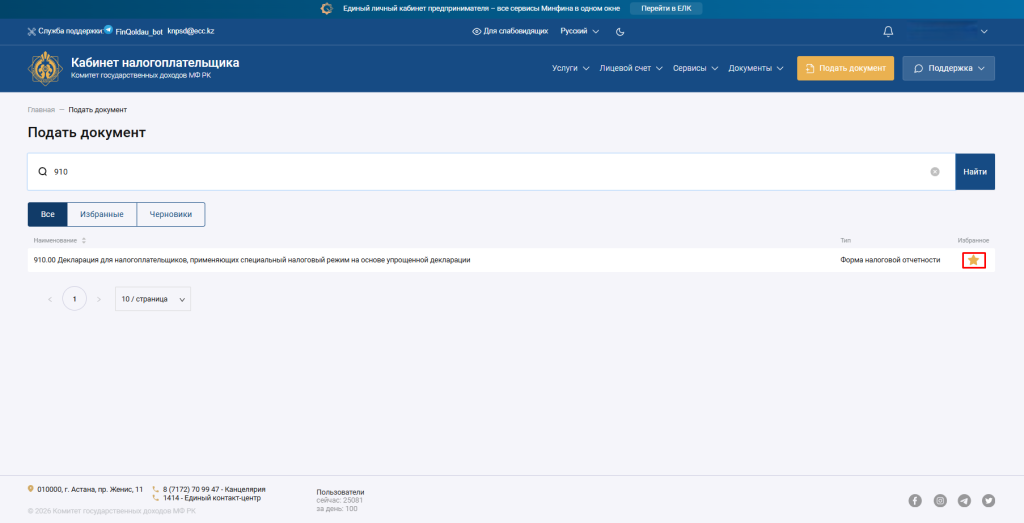This screenshot has width=1024, height=523.
Task: Click the search input field
Action: click(x=480, y=172)
